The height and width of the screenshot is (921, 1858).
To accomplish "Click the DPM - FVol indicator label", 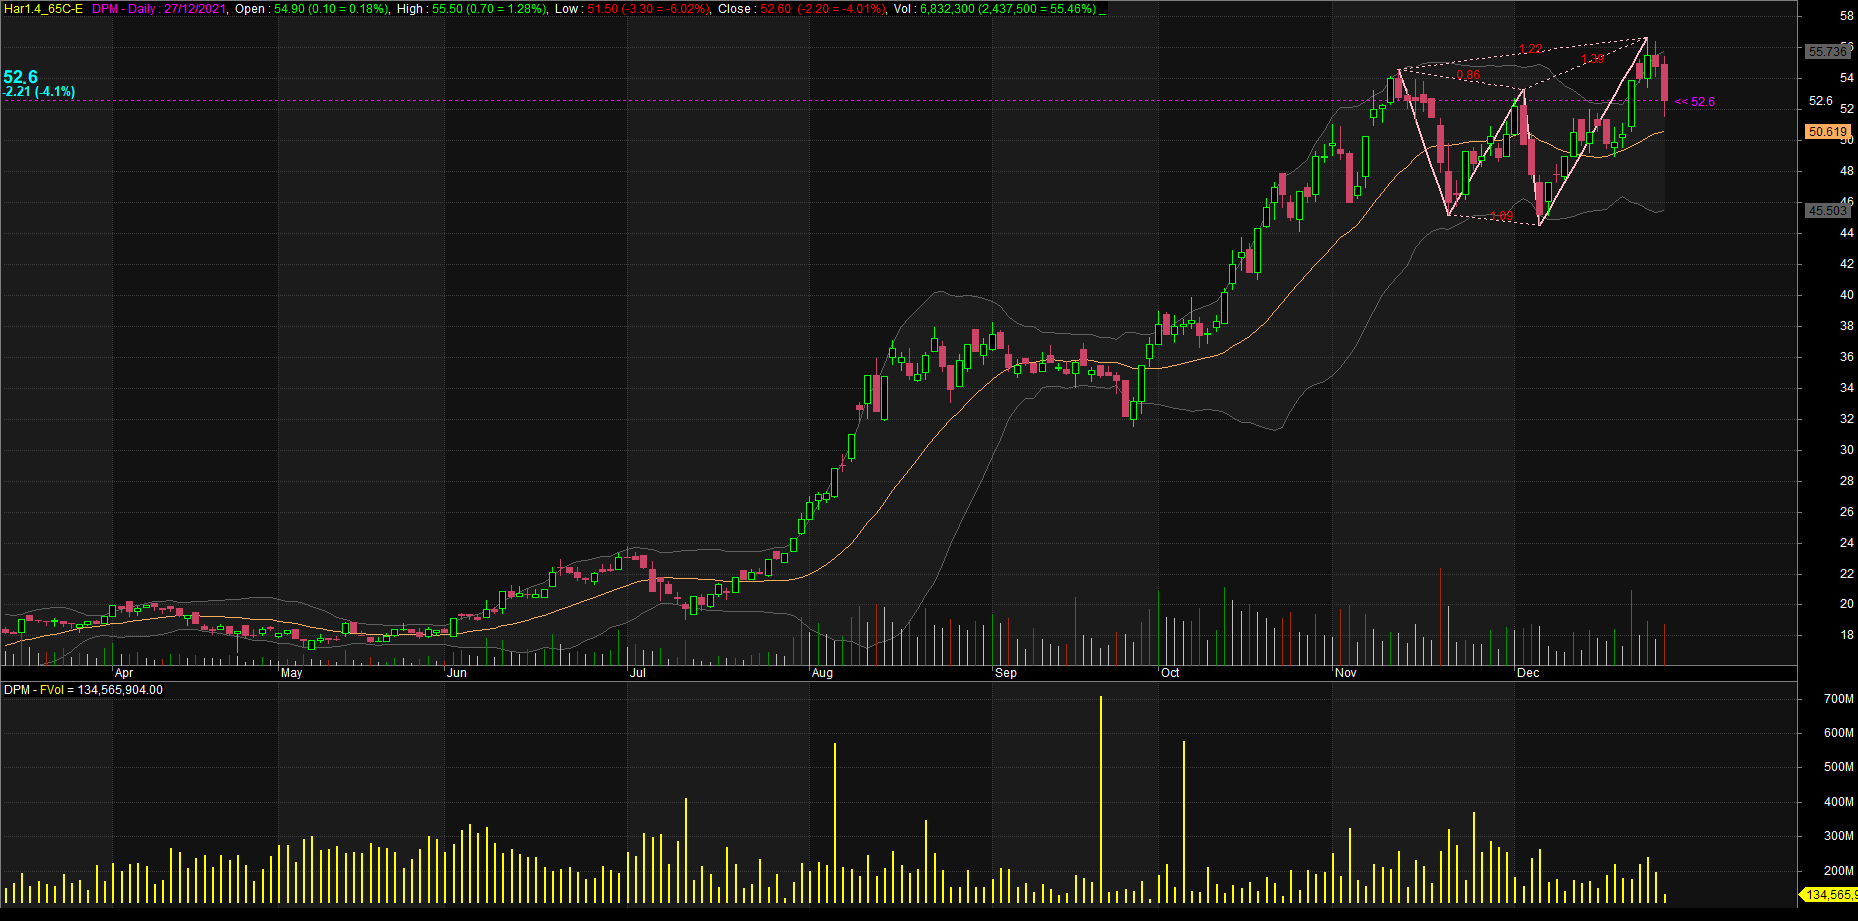I will point(83,690).
